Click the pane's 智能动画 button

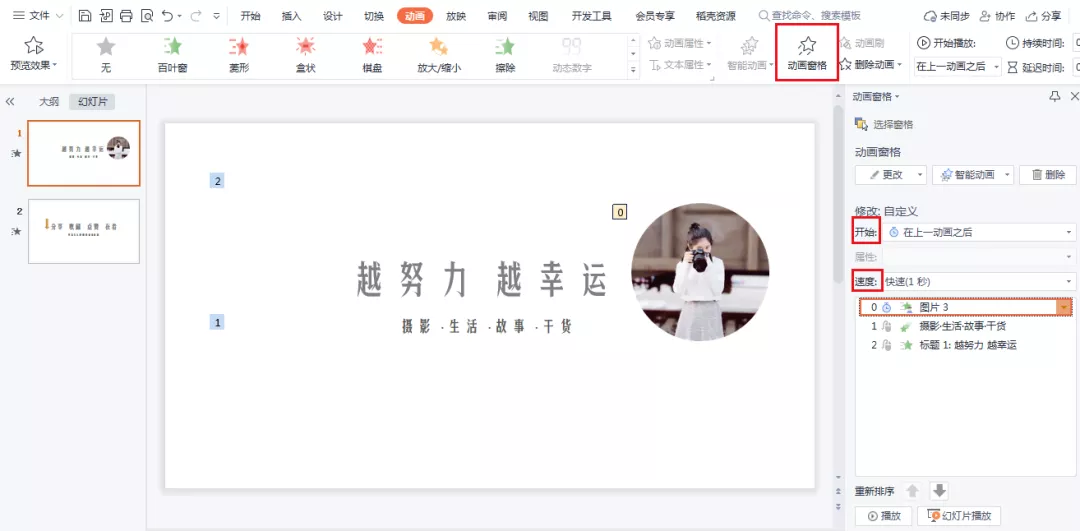pos(973,175)
